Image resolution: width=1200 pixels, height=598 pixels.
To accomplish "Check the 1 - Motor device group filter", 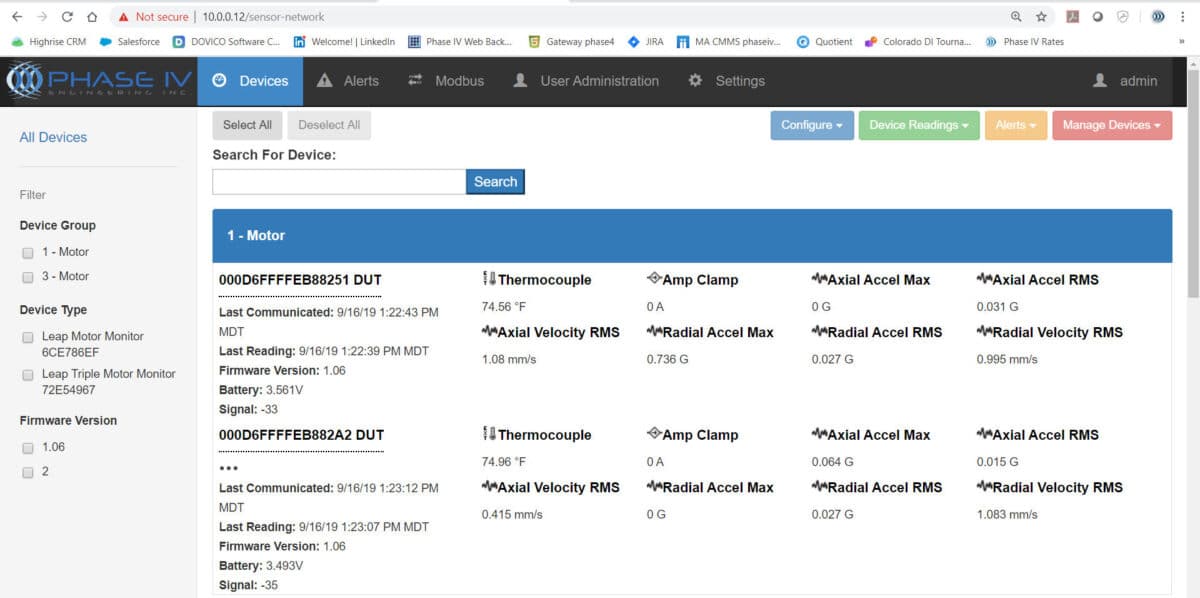I will (28, 252).
